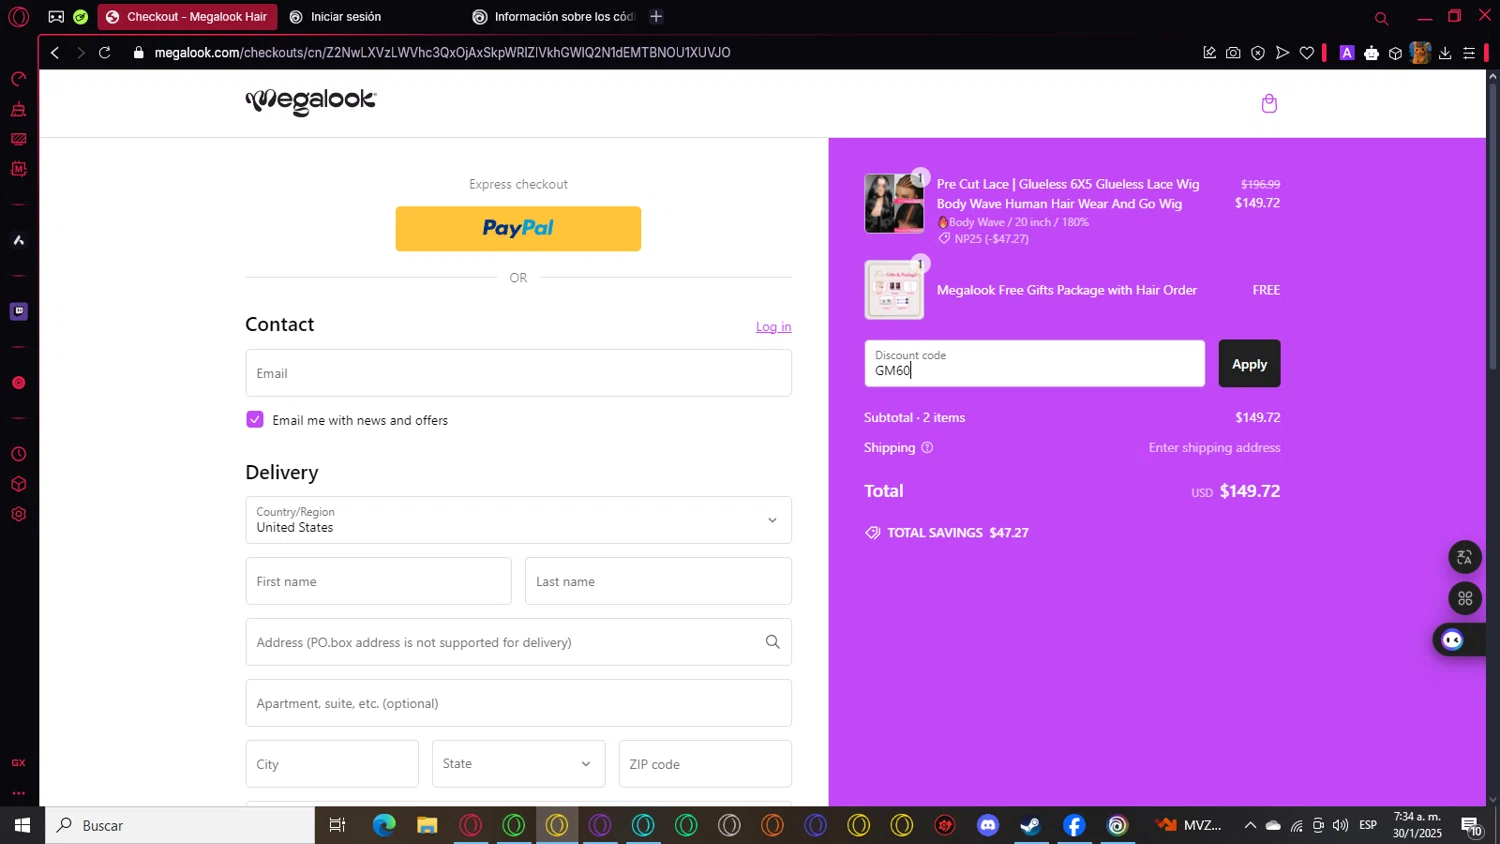Click the Opera GX logo menu
The width and height of the screenshot is (1500, 844).
pyautogui.click(x=18, y=17)
